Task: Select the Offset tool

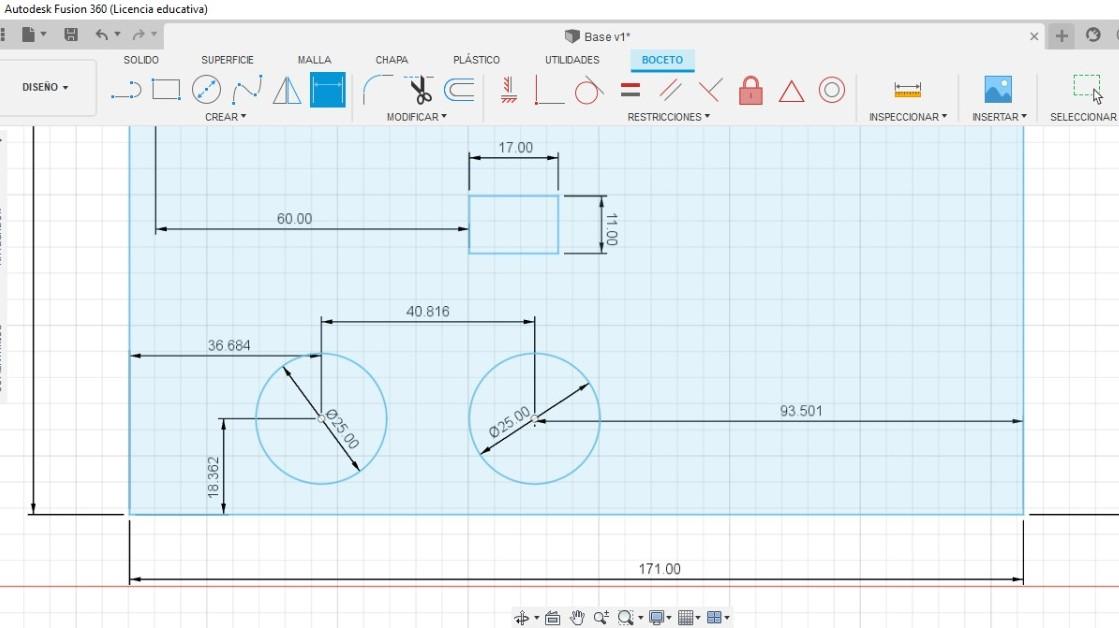Action: tap(459, 90)
